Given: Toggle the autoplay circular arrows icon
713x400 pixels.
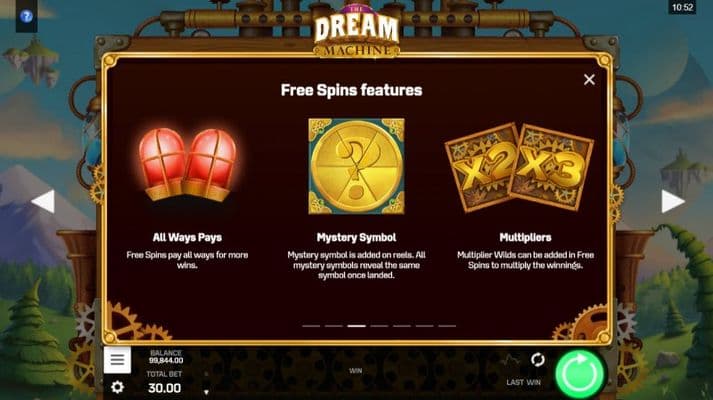Looking at the screenshot, I should tap(537, 360).
